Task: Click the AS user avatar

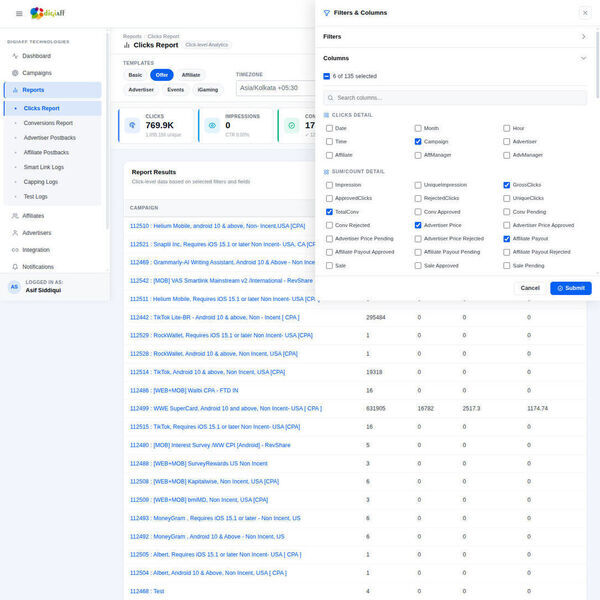Action: (15, 287)
